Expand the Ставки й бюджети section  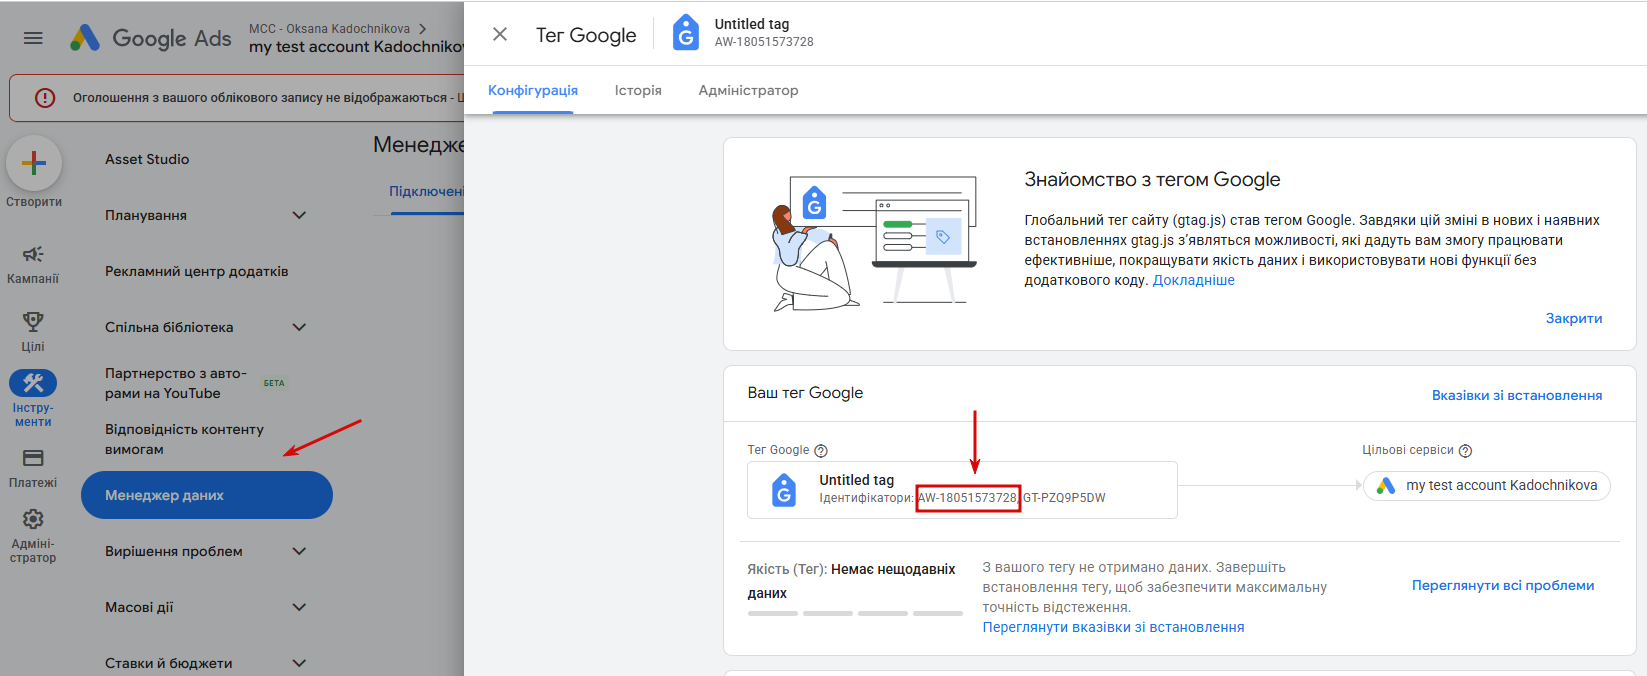pos(299,663)
